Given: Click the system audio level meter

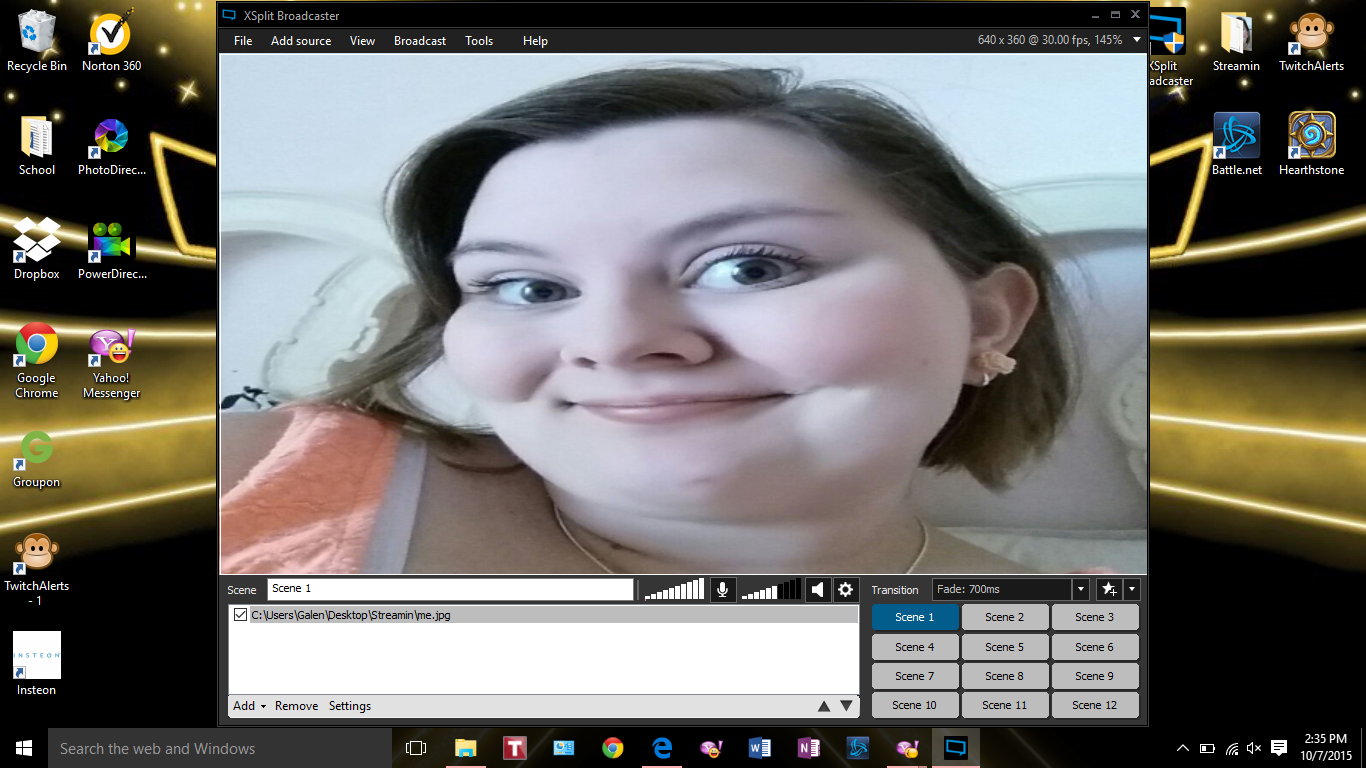Looking at the screenshot, I should (770, 589).
